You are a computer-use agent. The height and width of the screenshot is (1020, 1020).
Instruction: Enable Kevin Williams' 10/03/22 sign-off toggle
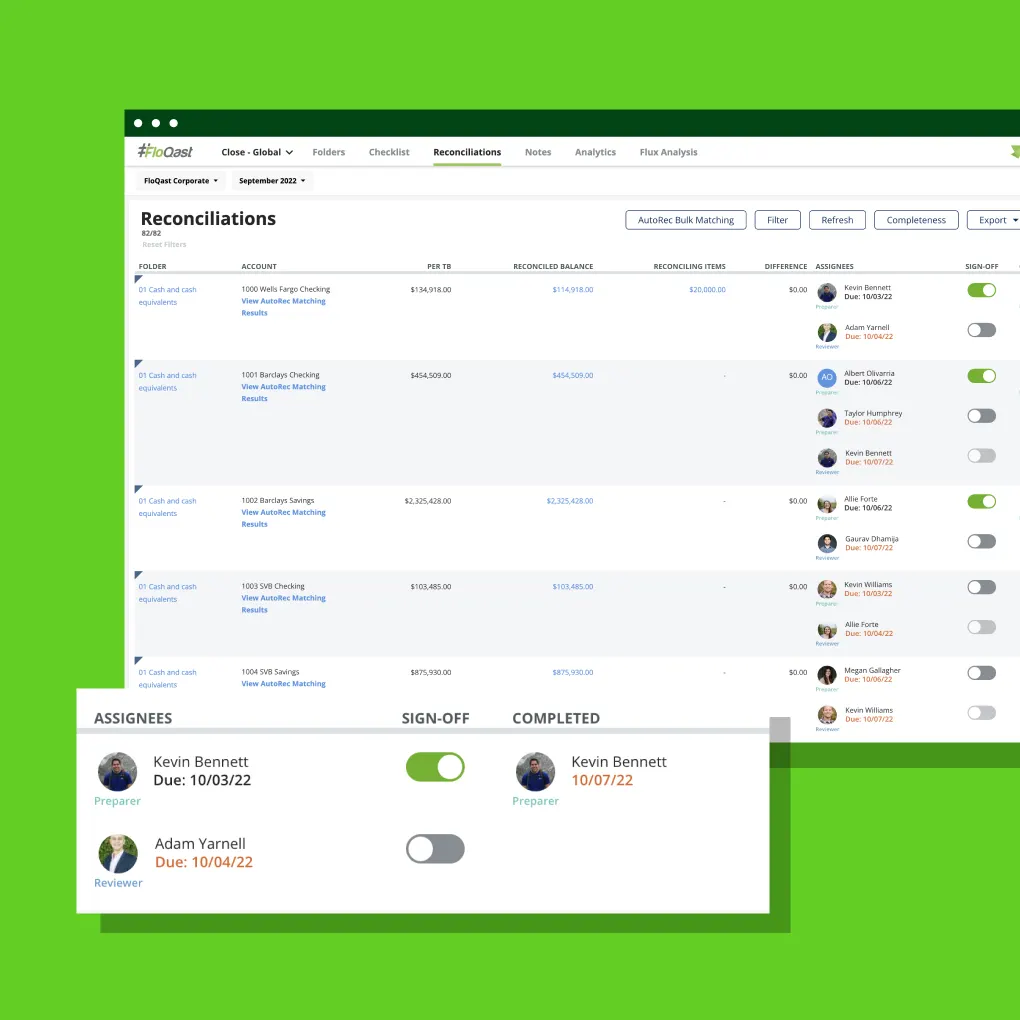pos(982,587)
